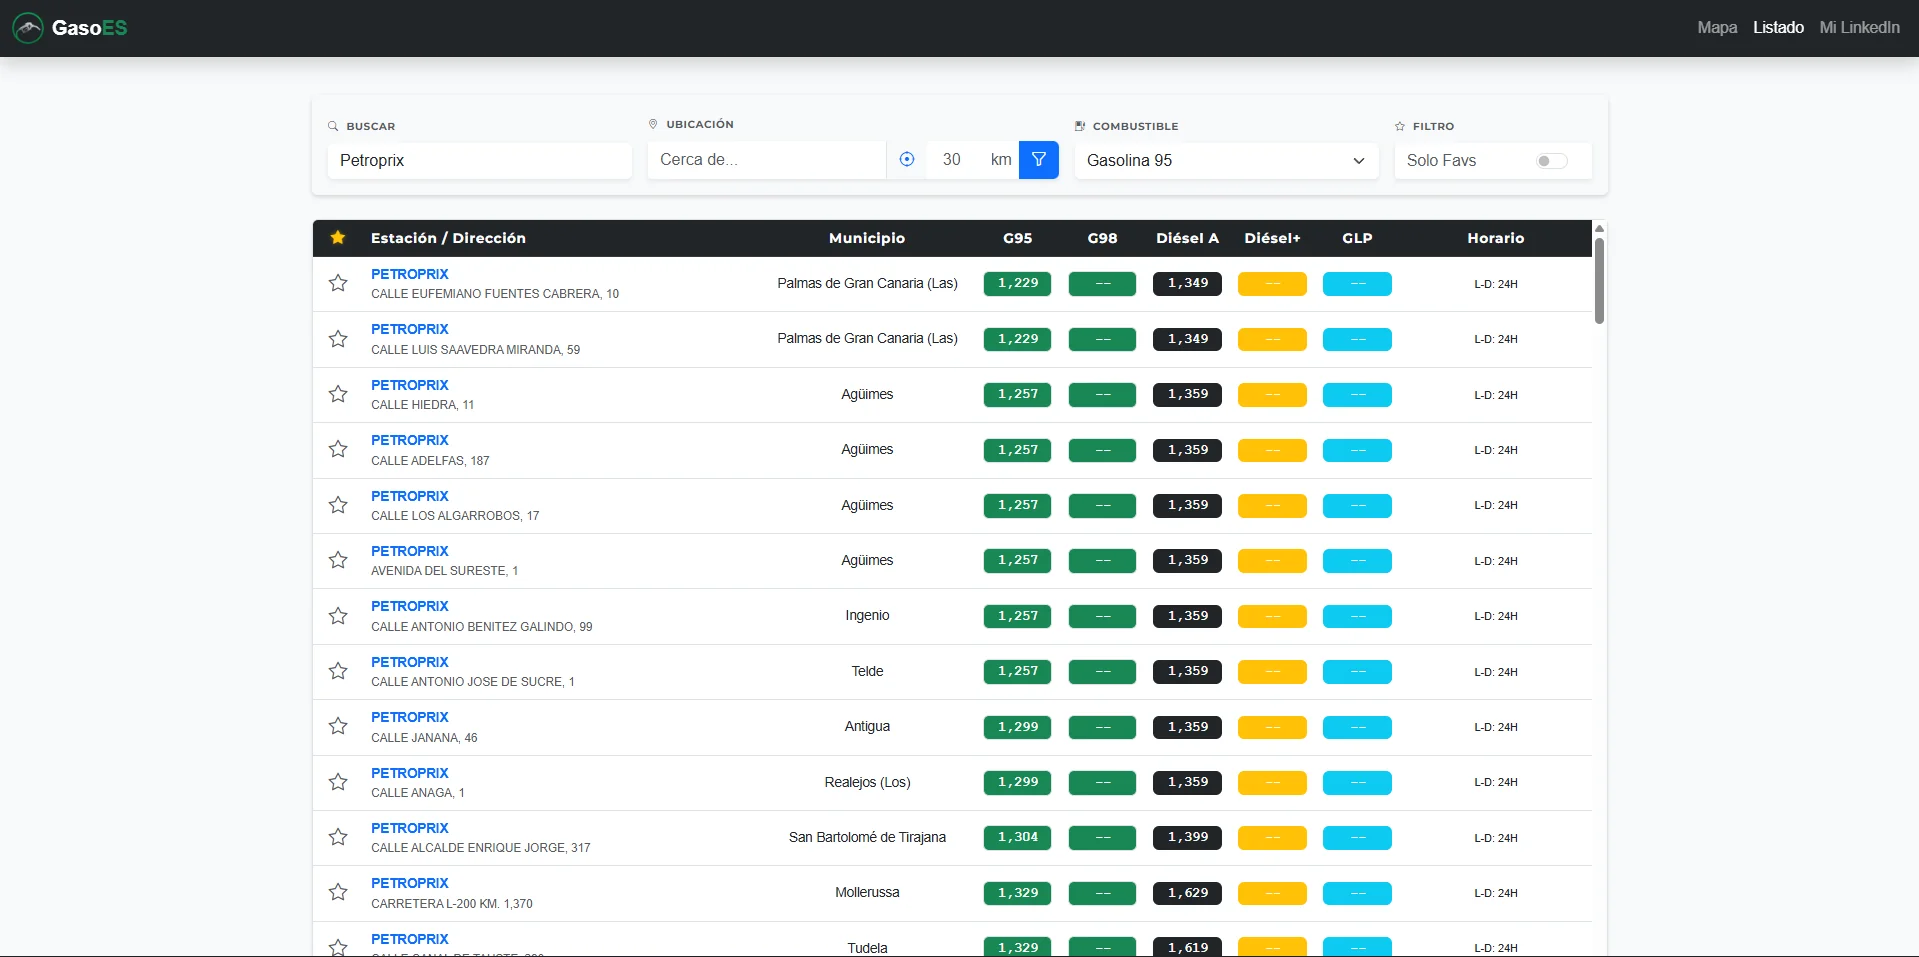The height and width of the screenshot is (957, 1919).
Task: Click G98 empty price badge in Ingenio row
Action: click(1102, 617)
